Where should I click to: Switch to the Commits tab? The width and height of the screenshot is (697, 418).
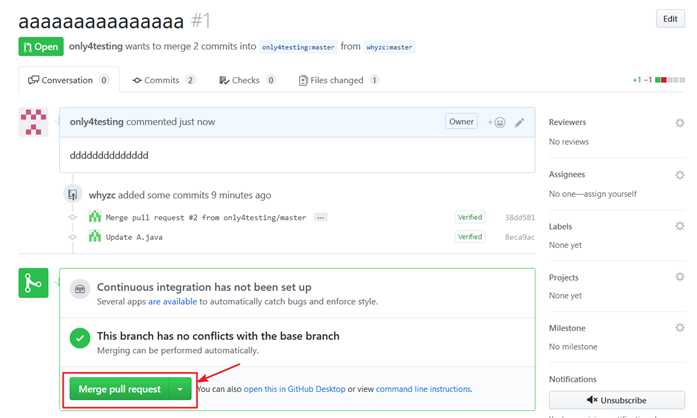[x=163, y=80]
